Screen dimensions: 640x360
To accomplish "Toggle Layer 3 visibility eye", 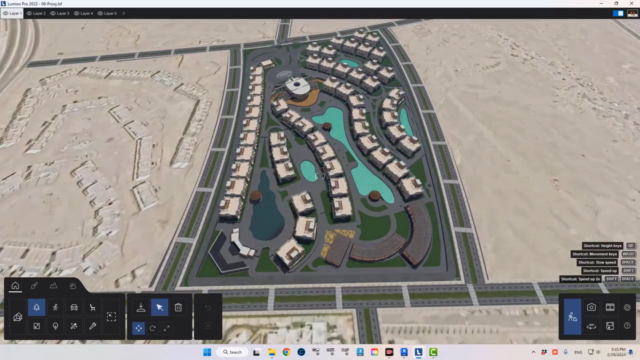I will tap(53, 13).
